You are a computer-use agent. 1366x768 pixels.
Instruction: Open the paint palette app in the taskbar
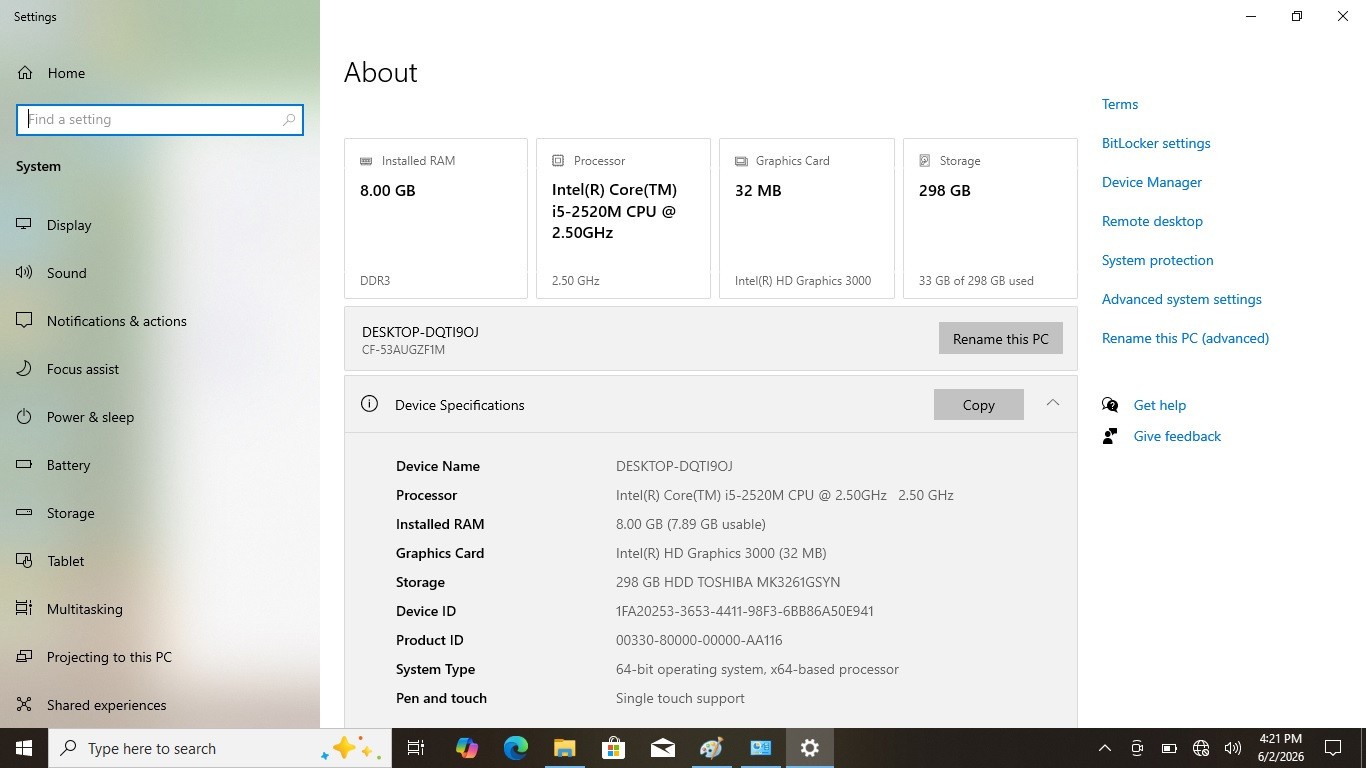click(x=711, y=748)
